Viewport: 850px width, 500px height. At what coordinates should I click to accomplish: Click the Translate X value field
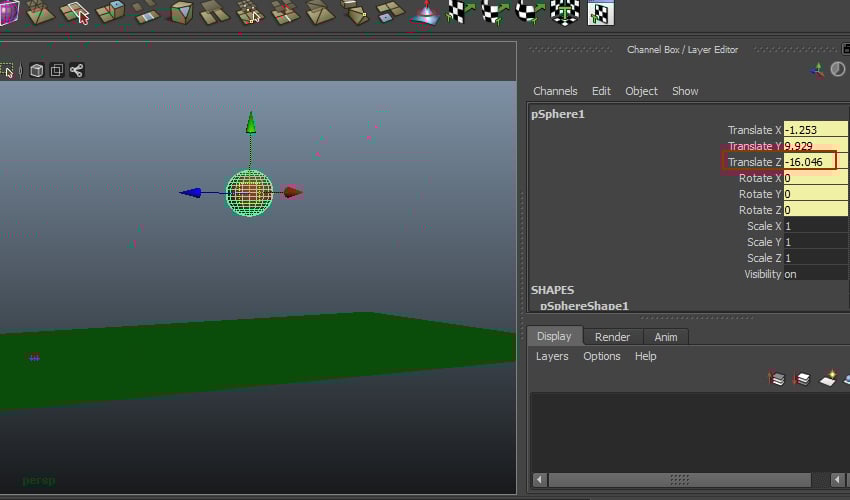pos(815,130)
